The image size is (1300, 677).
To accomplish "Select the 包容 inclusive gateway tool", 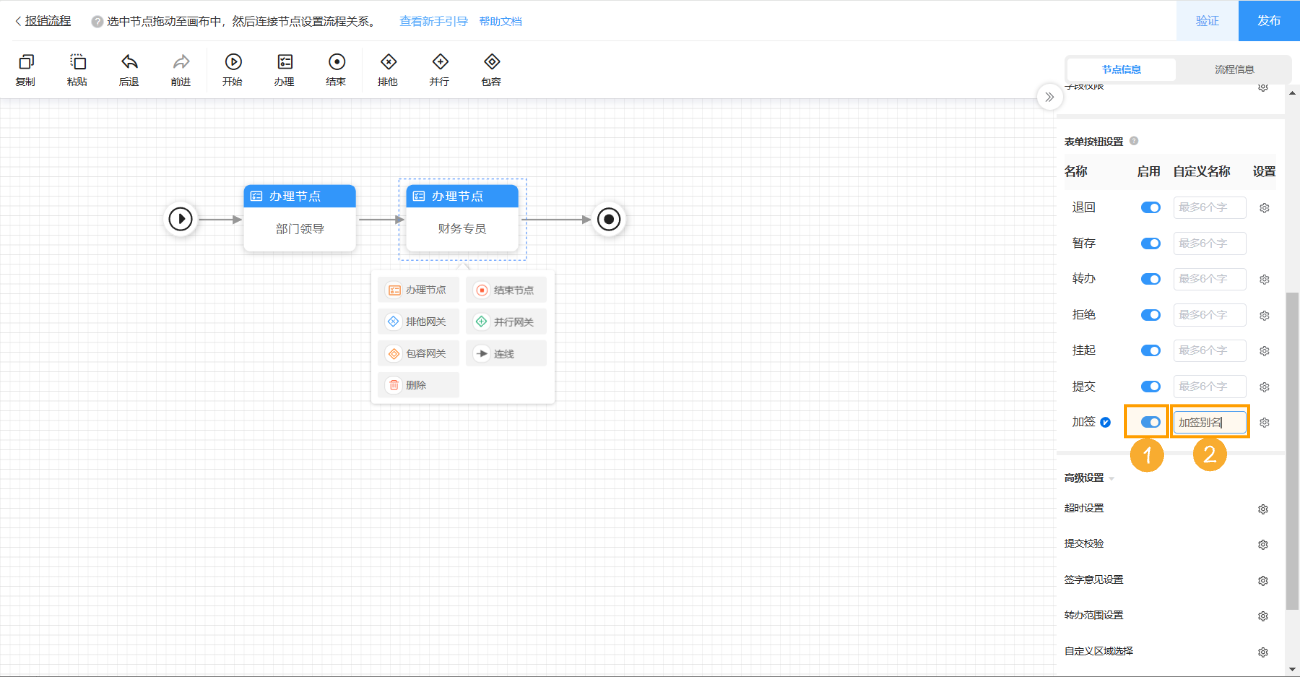I will pyautogui.click(x=490, y=68).
